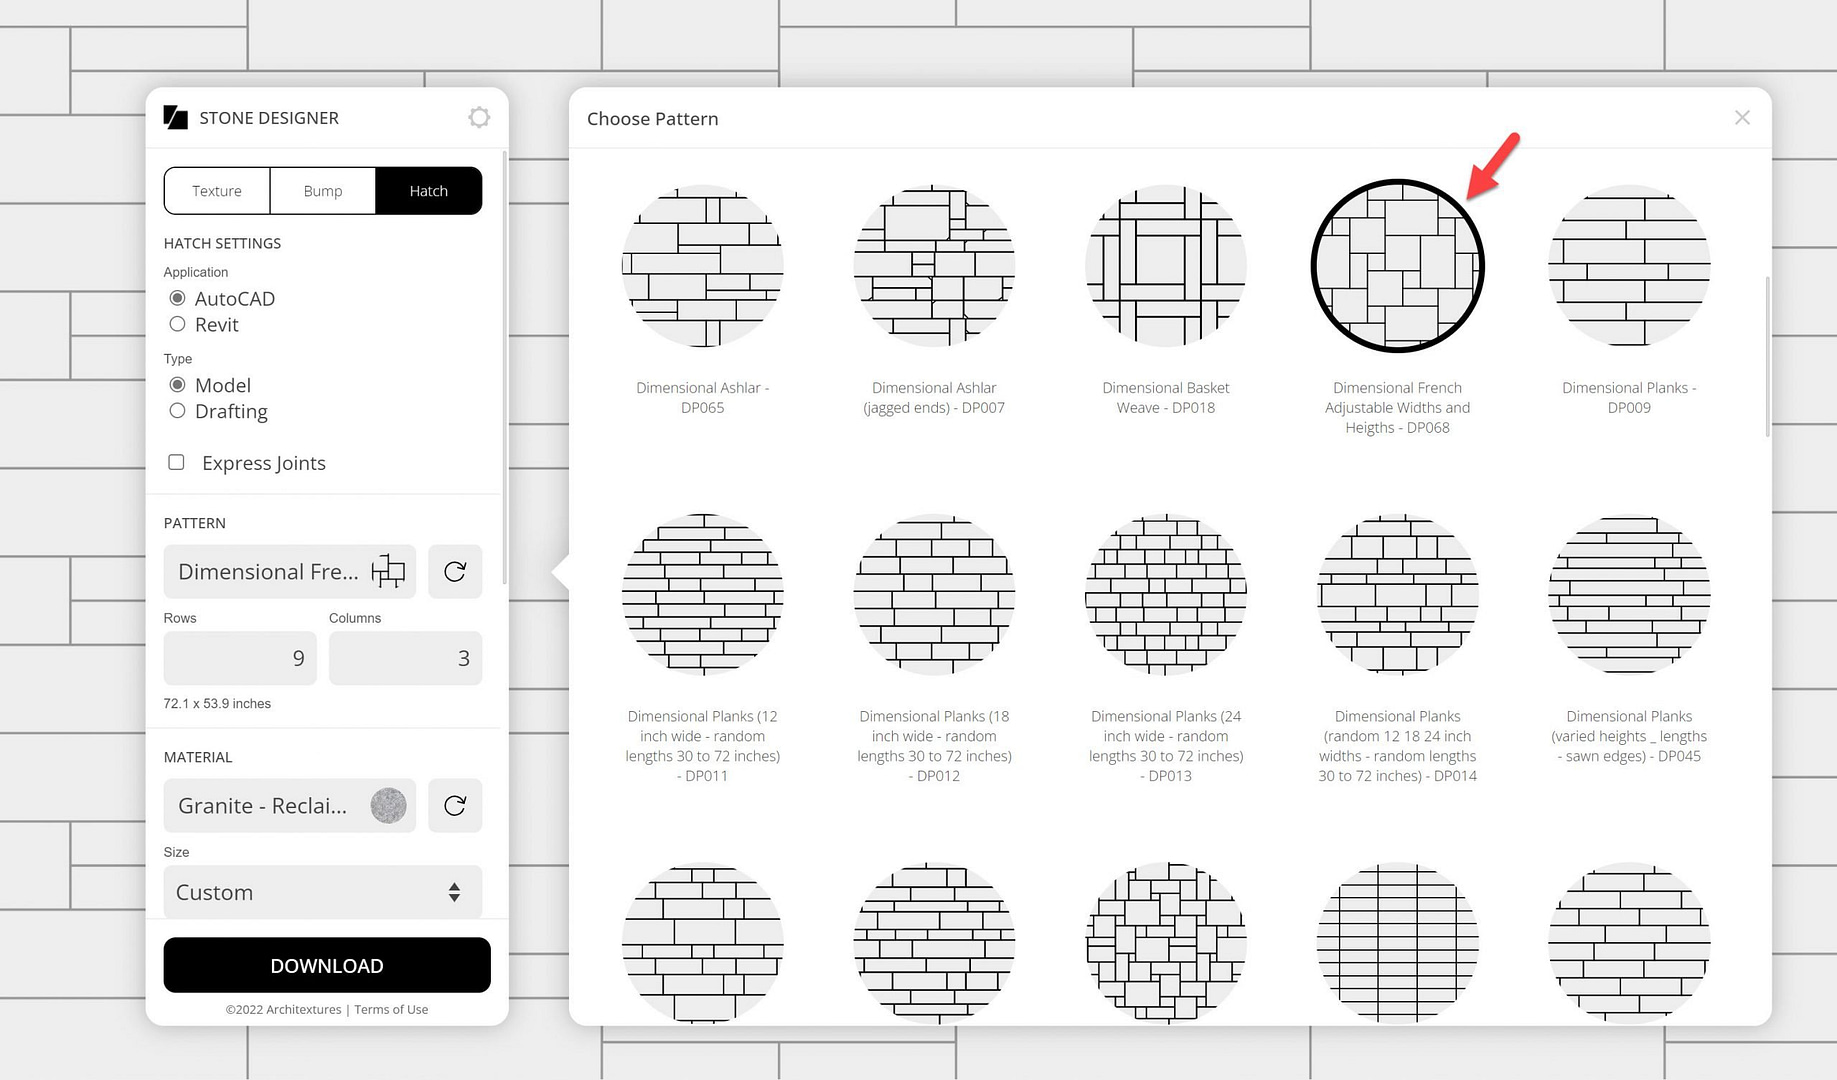
Task: Select Dimensional Ashlar DP065 pattern thumbnail
Action: point(702,266)
